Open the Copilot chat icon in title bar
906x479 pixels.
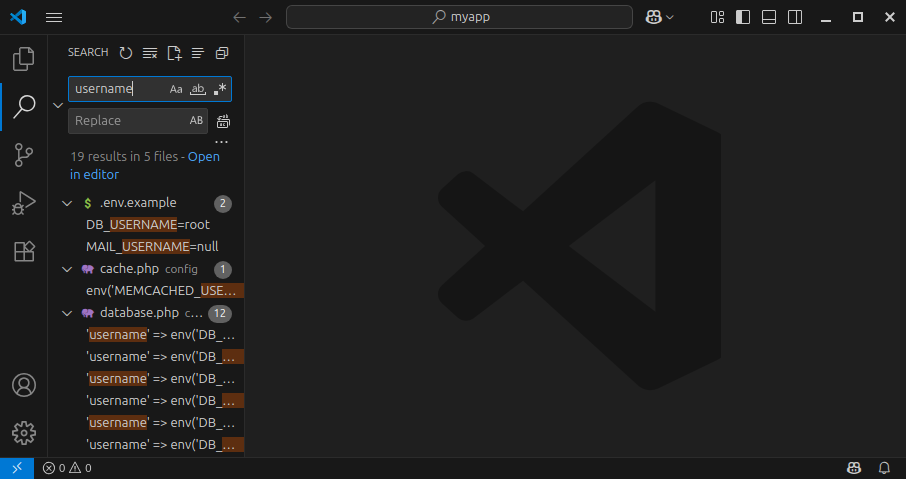[653, 17]
